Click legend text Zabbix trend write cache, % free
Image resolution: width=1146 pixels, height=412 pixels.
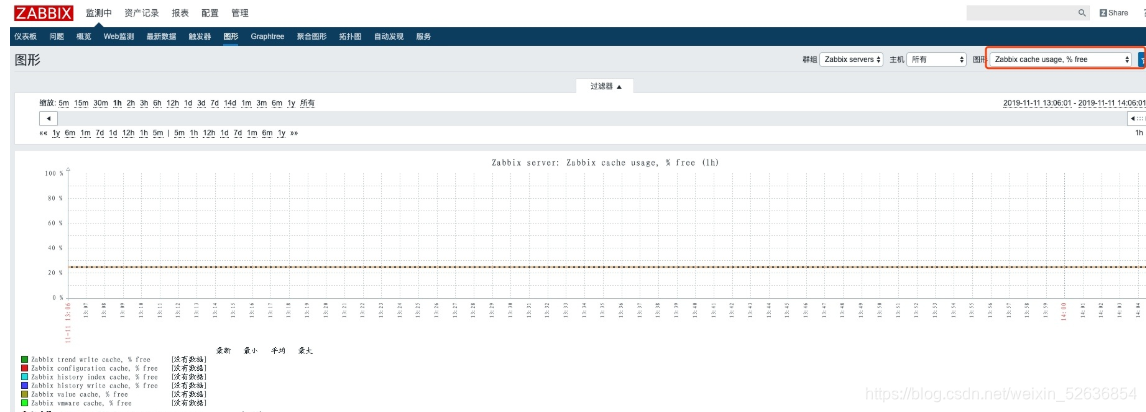coord(91,359)
